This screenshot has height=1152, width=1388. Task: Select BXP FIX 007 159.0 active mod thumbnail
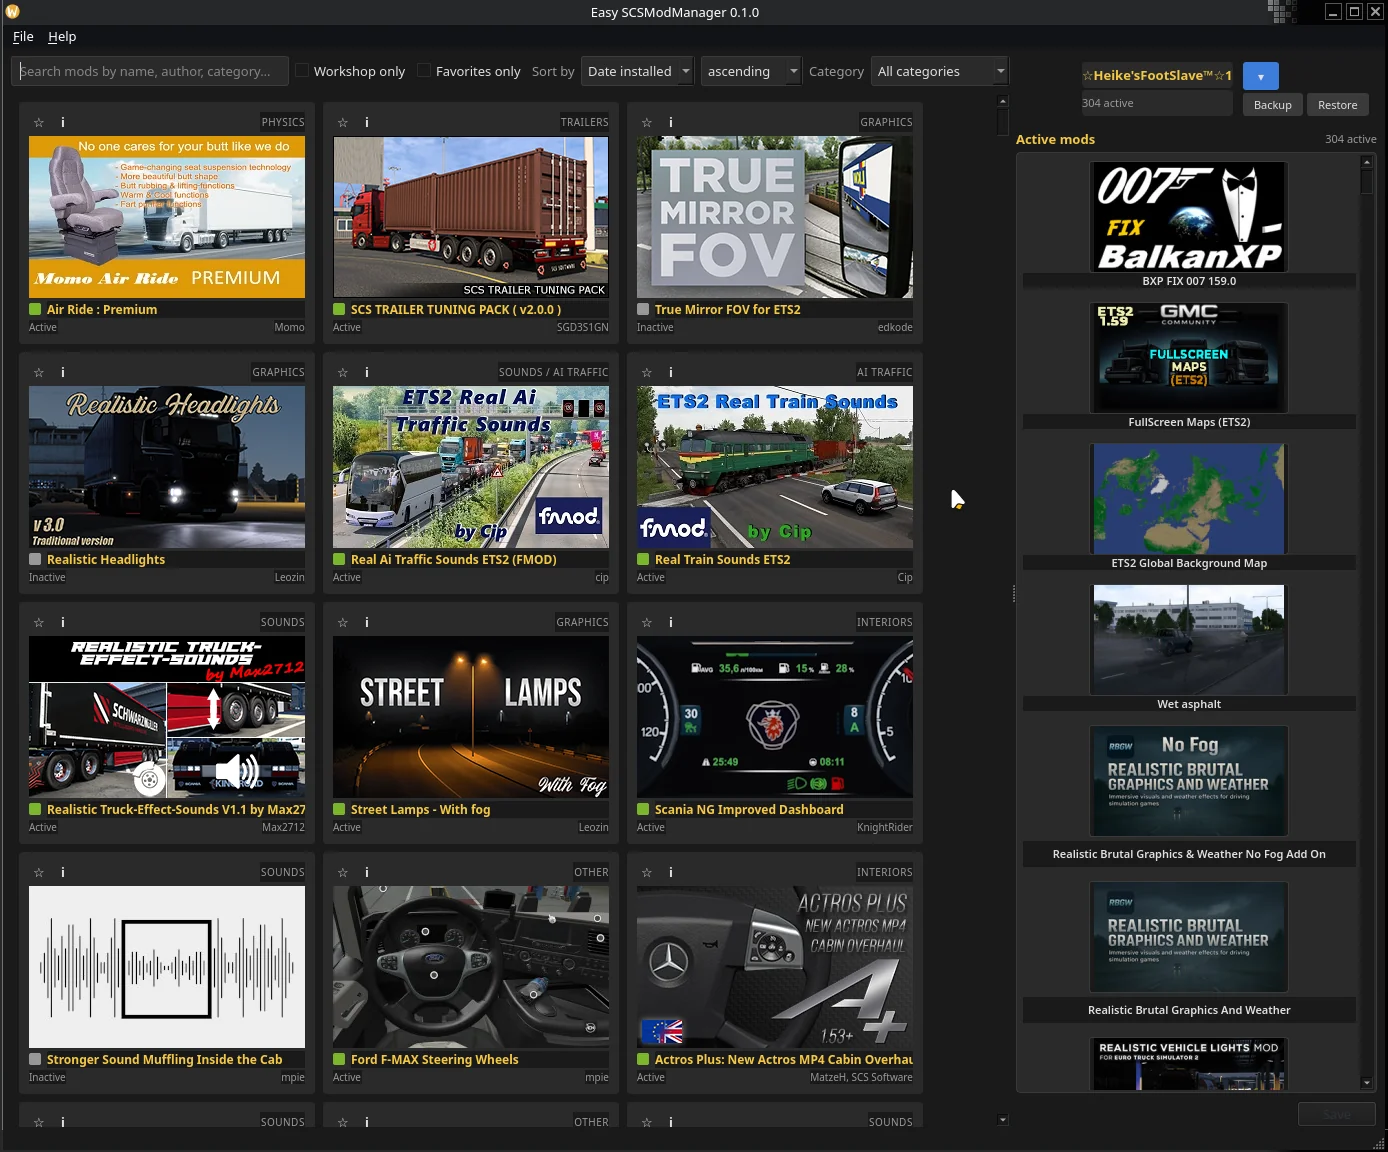[x=1189, y=217]
